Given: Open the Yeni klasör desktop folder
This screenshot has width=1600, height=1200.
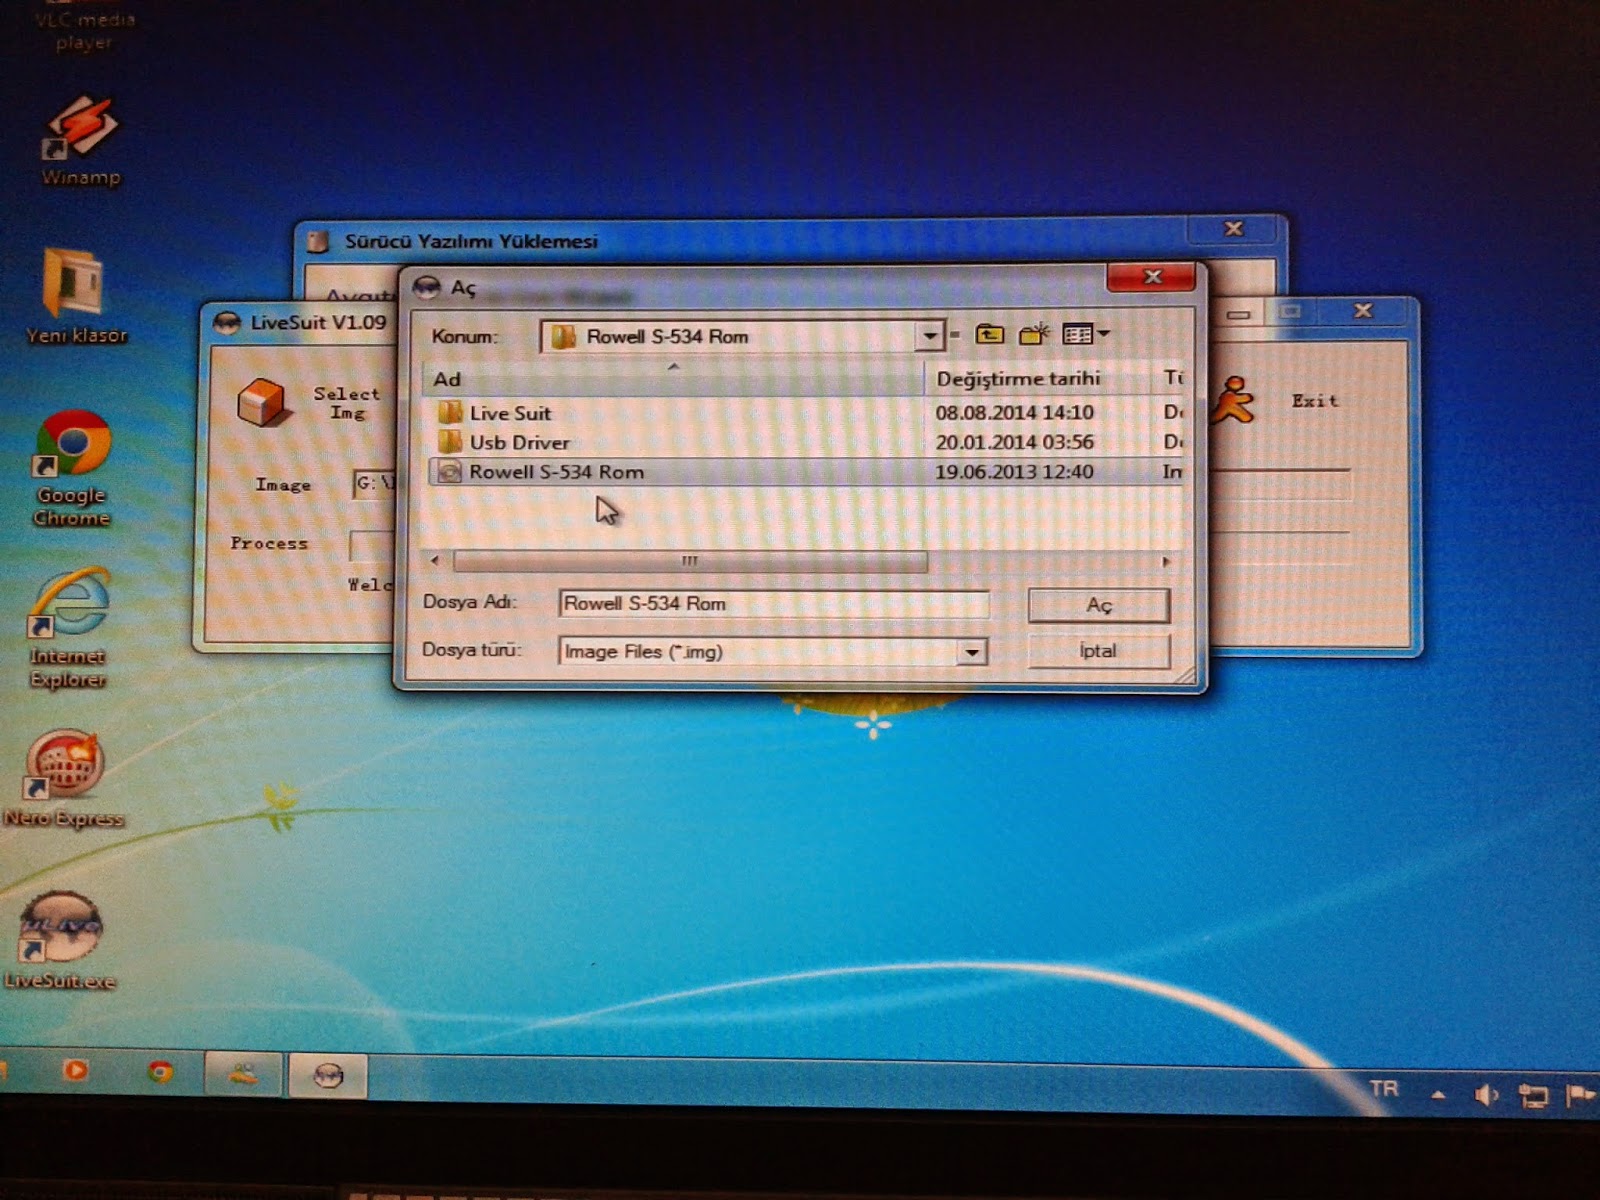Looking at the screenshot, I should click(77, 297).
